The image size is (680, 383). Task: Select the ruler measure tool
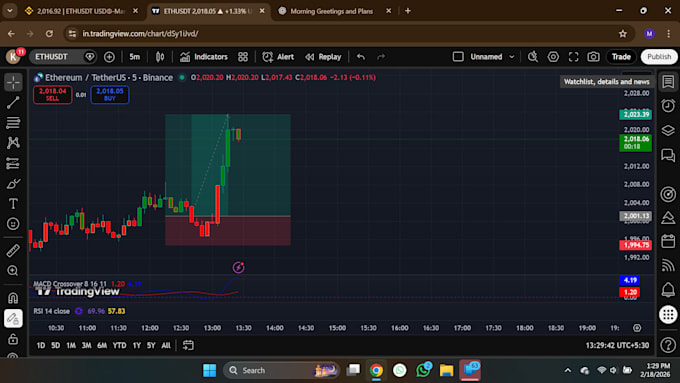point(13,250)
